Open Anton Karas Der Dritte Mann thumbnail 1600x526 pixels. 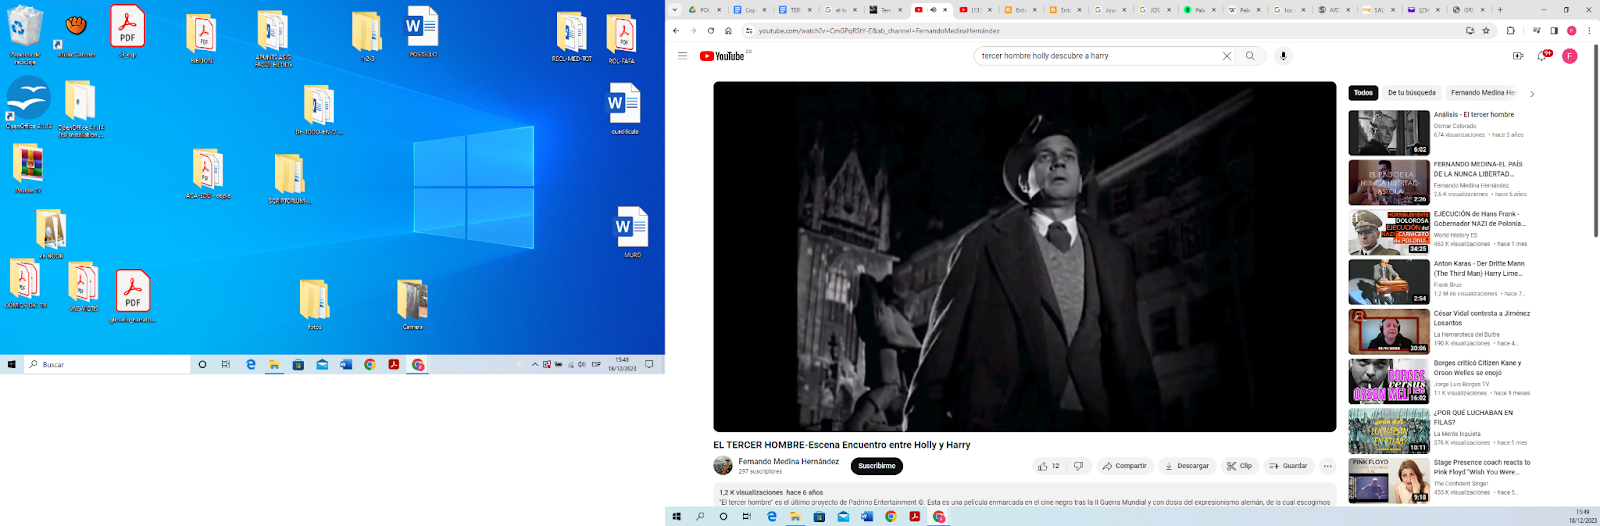coord(1389,281)
